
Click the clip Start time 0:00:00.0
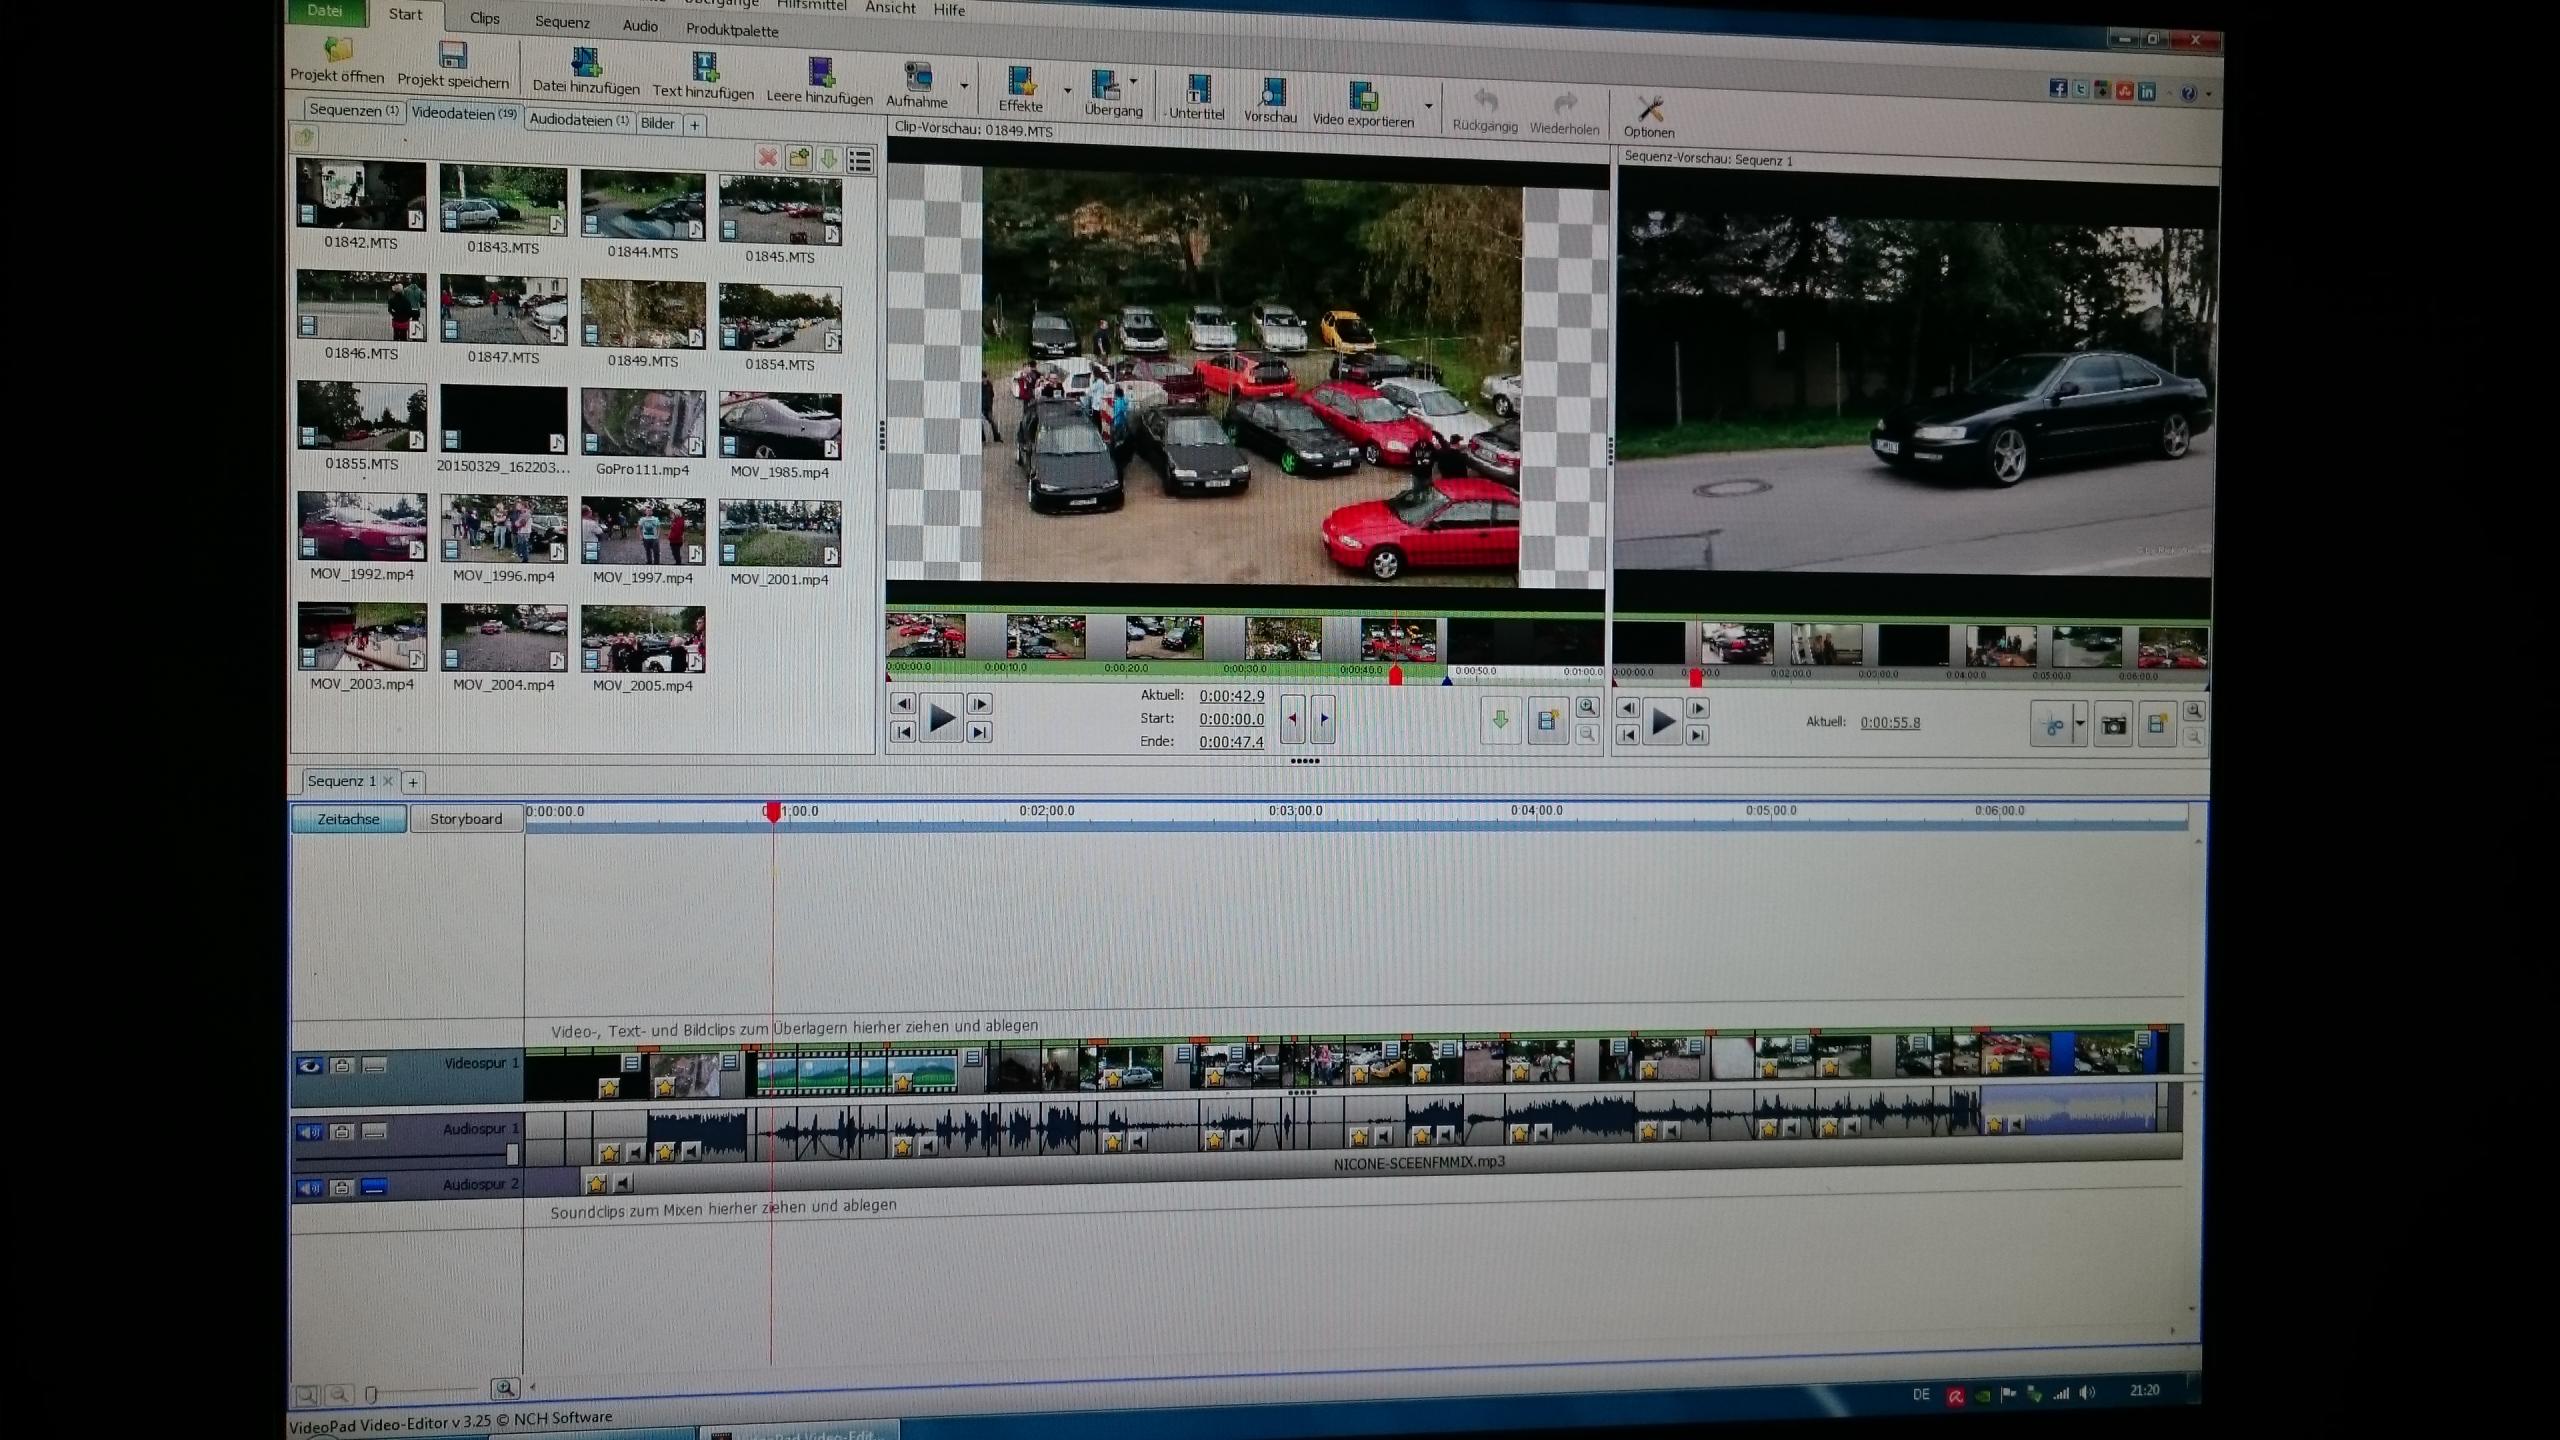(x=1232, y=719)
